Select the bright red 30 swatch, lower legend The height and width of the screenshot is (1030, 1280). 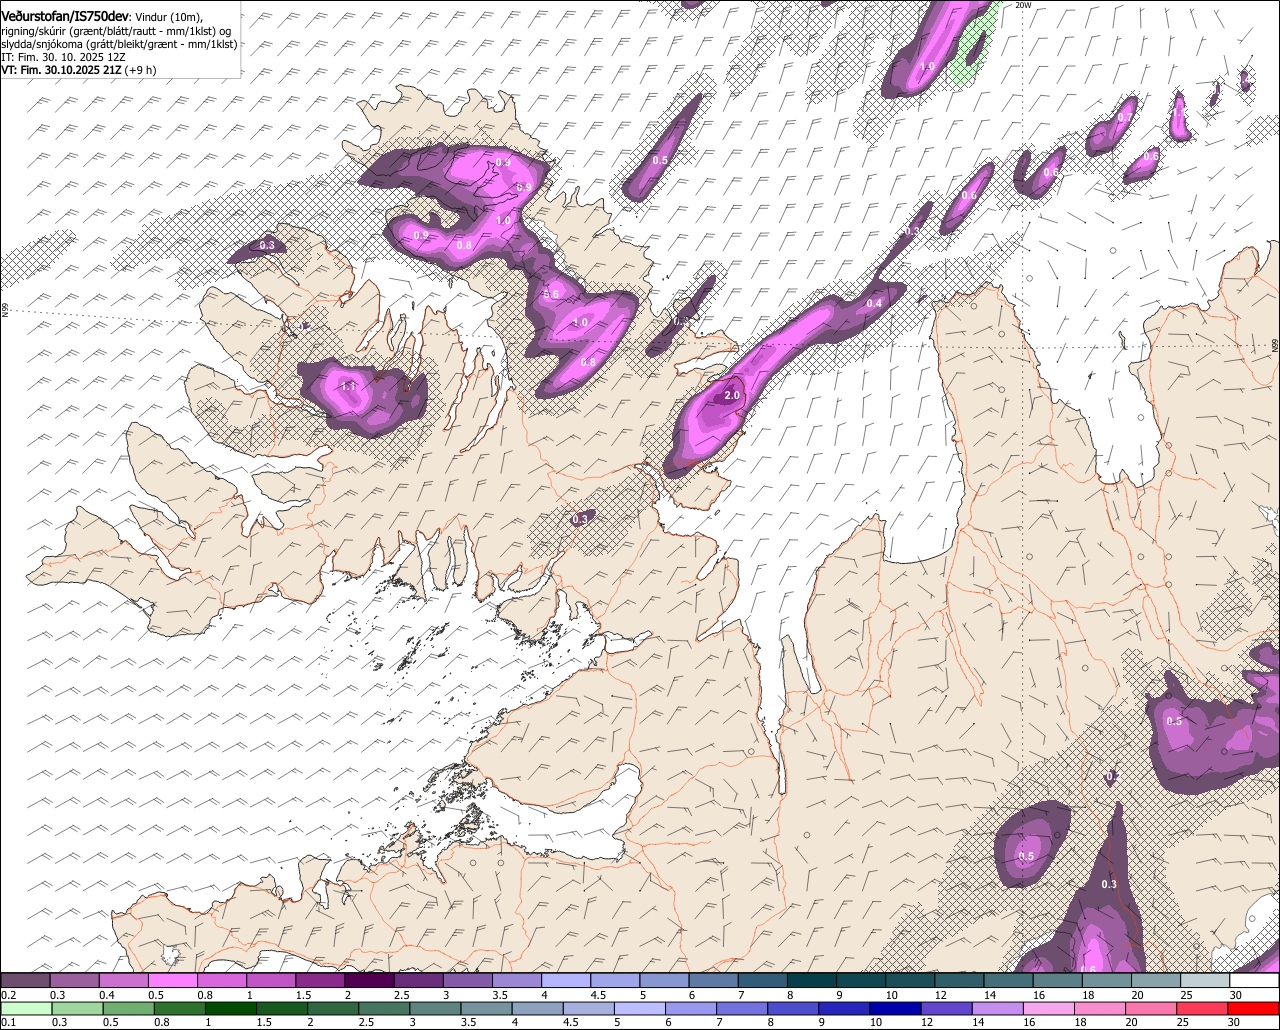[1255, 1008]
